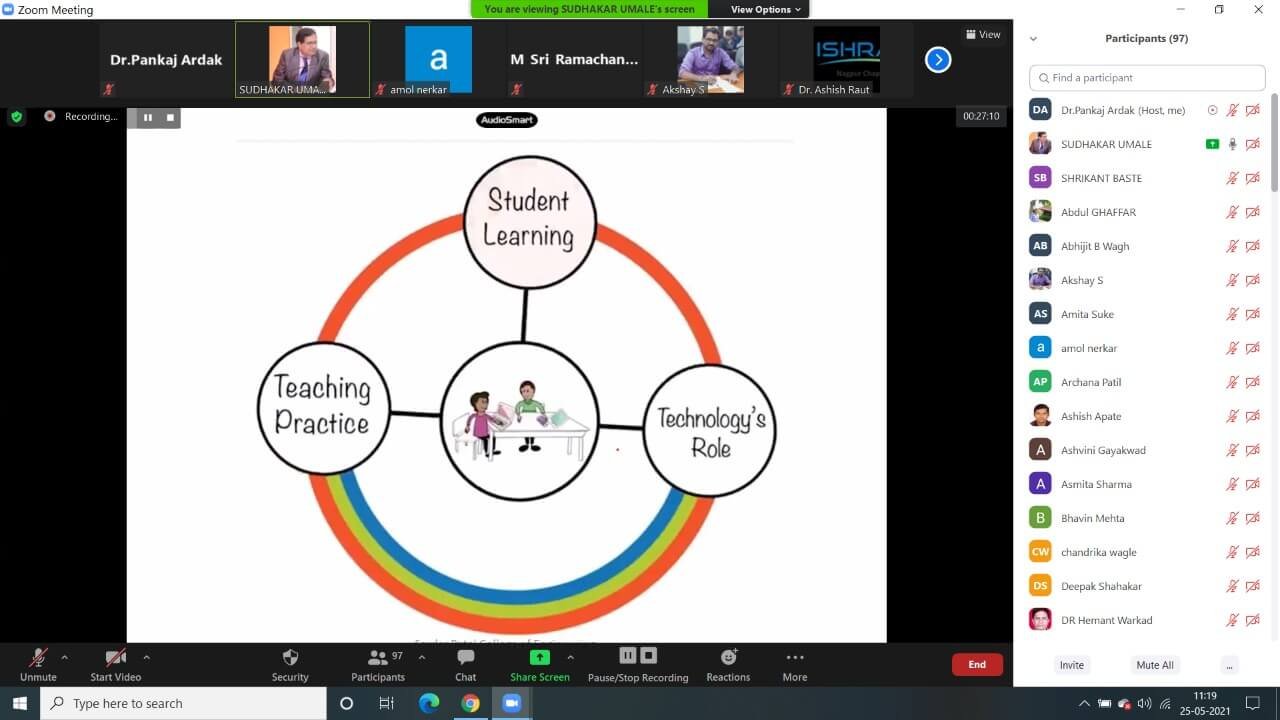The width and height of the screenshot is (1280, 720).
Task: Open Microsoft Edge from taskbar
Action: pyautogui.click(x=428, y=703)
